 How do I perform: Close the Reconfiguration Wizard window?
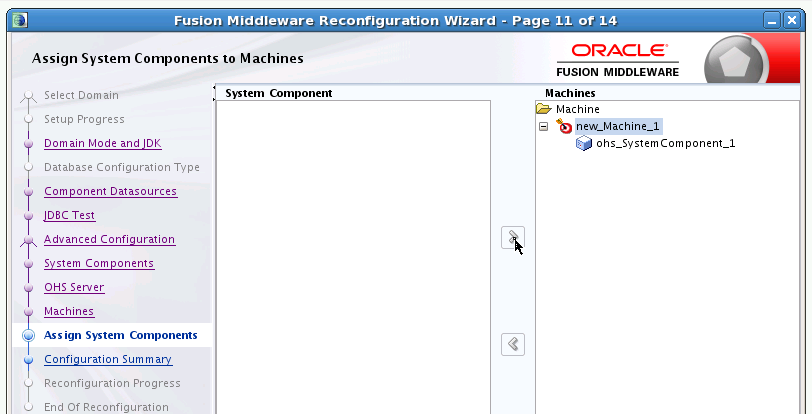point(792,21)
